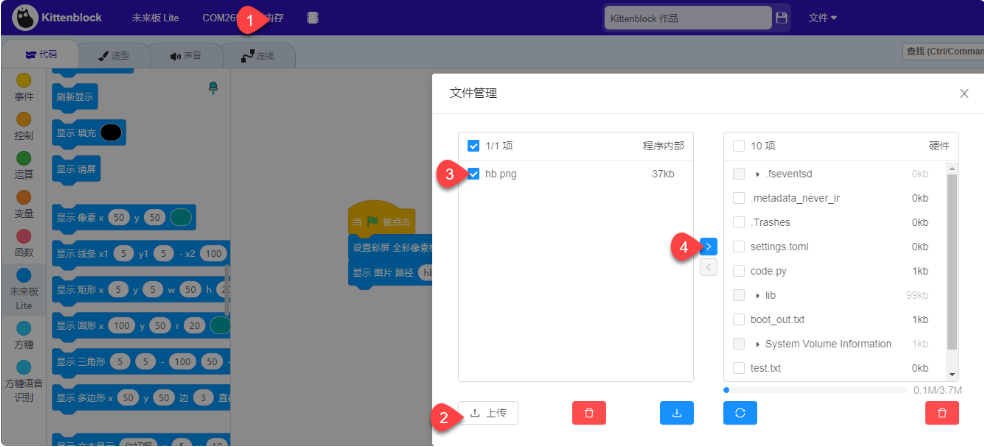Transfer file to hardware with right arrow button

(709, 247)
